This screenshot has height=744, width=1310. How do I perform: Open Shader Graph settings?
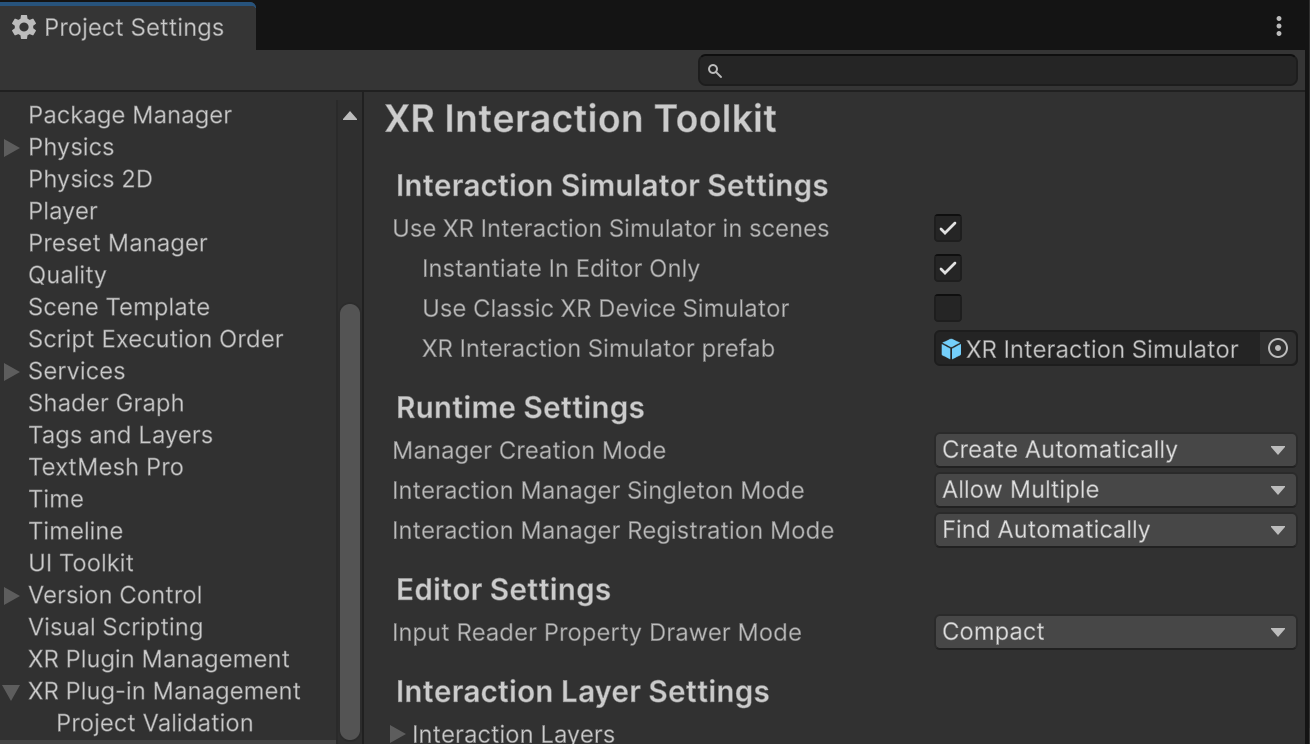106,403
